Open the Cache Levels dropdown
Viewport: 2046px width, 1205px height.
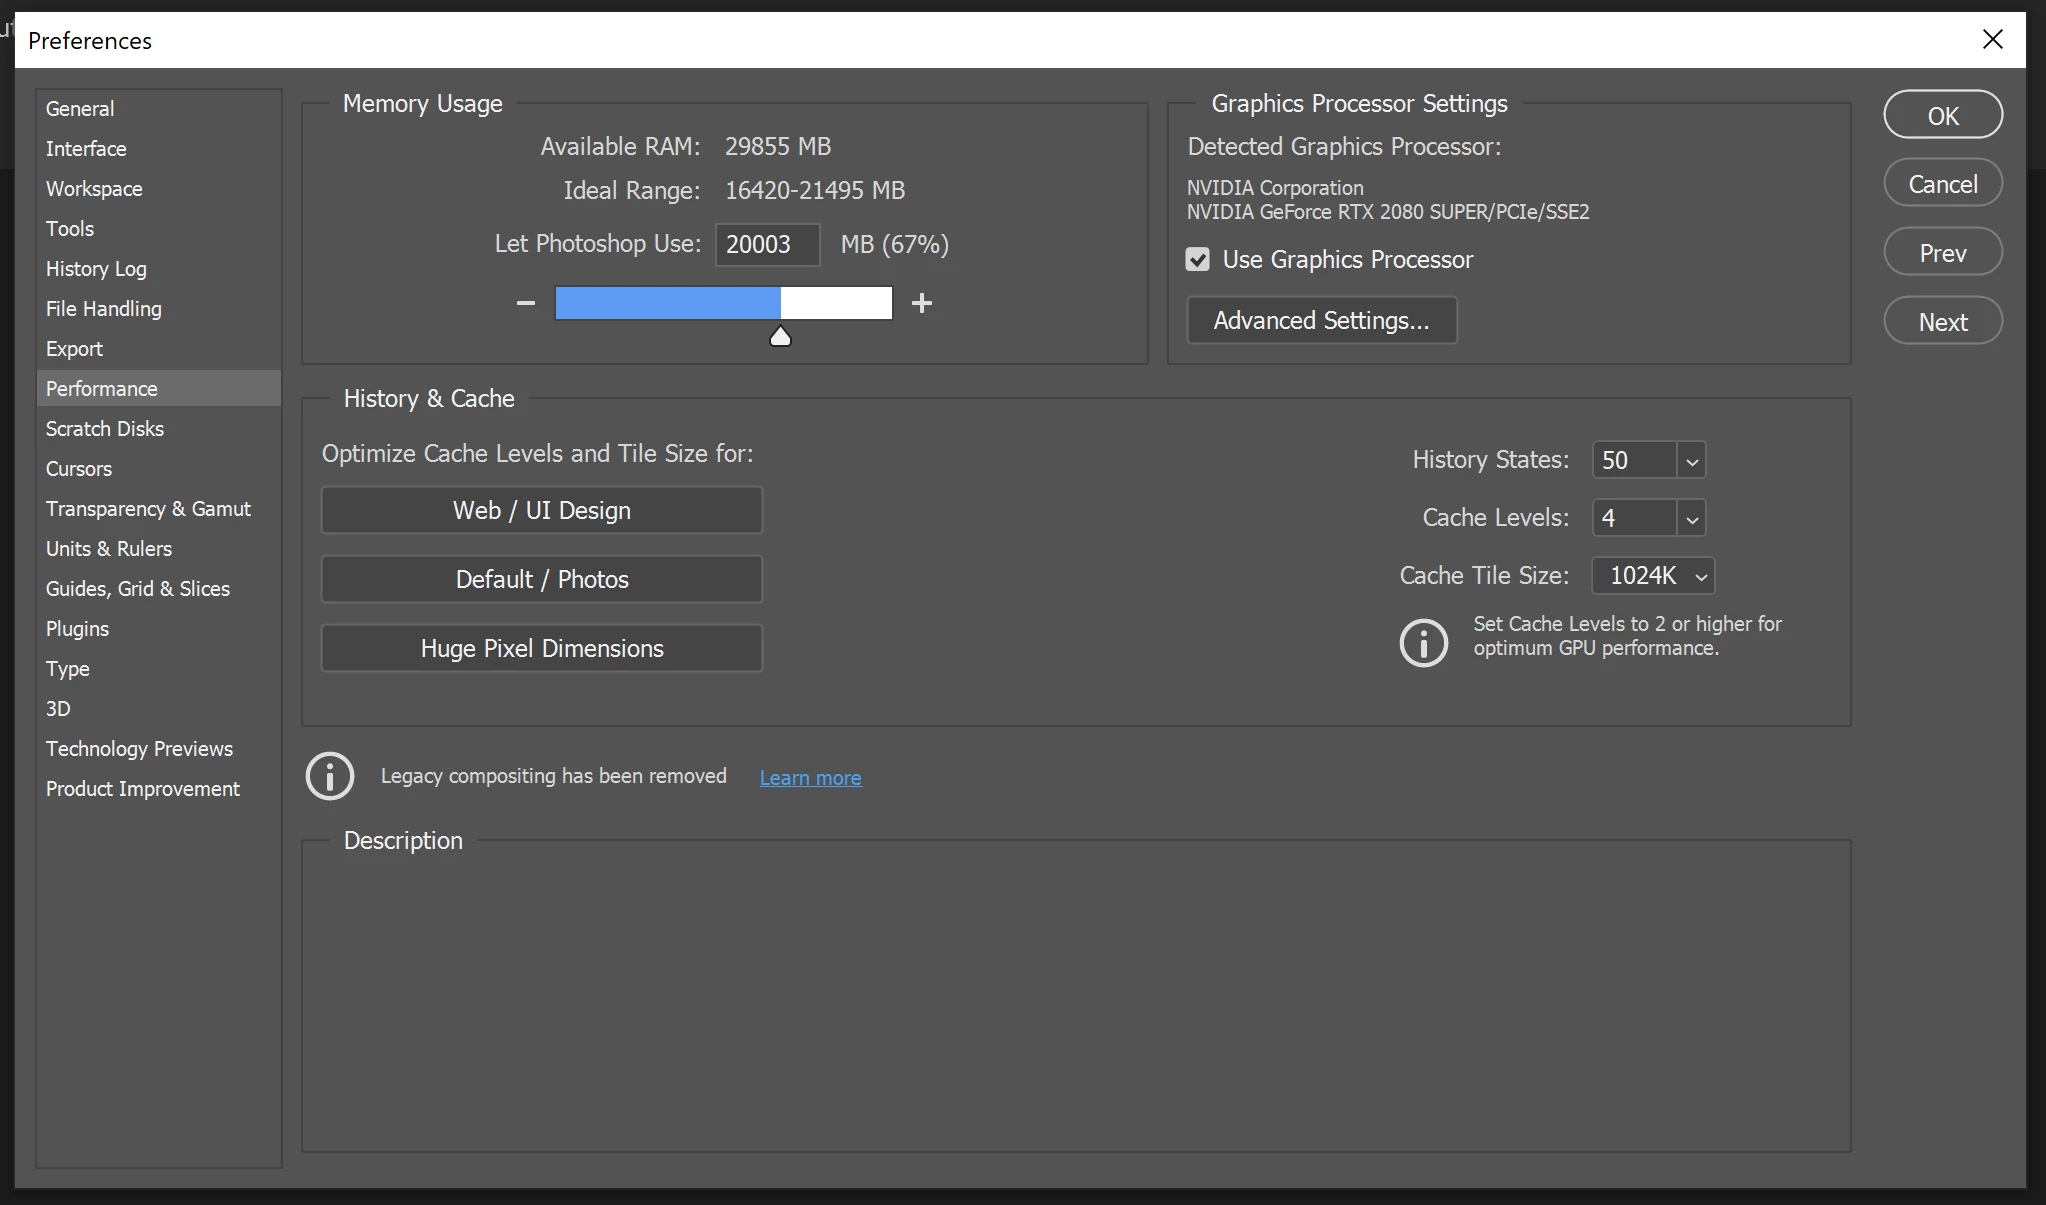click(1691, 519)
